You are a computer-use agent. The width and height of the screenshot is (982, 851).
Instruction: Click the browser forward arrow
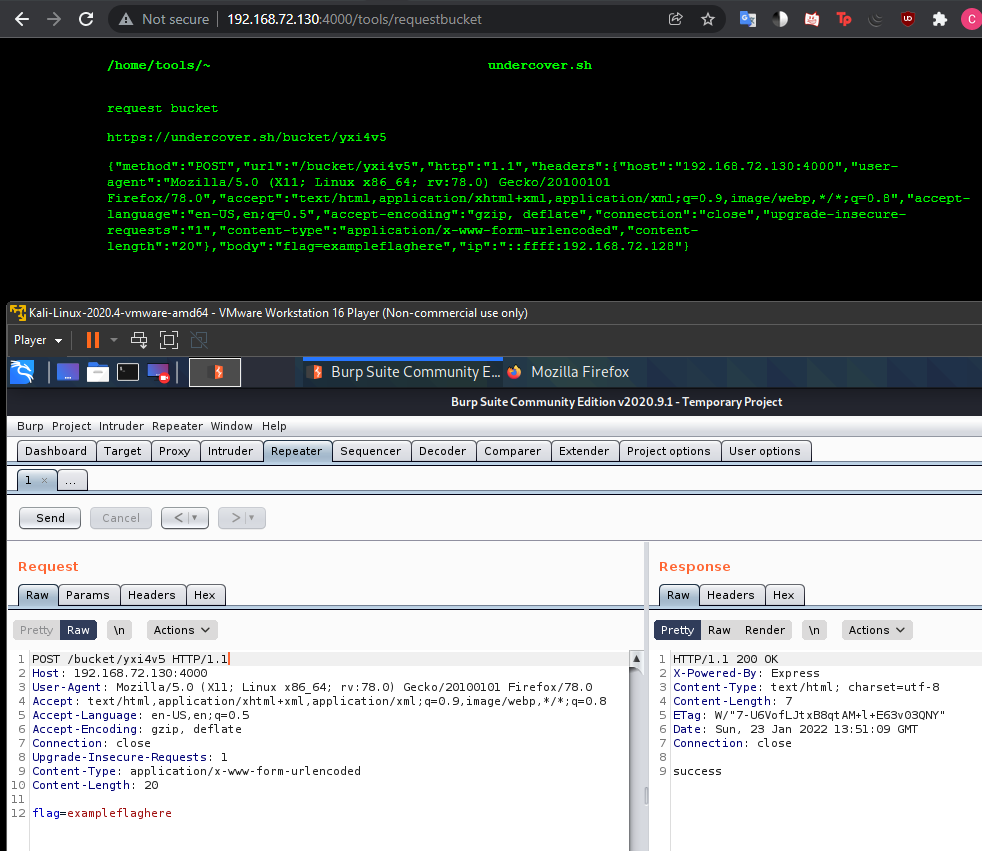(54, 19)
